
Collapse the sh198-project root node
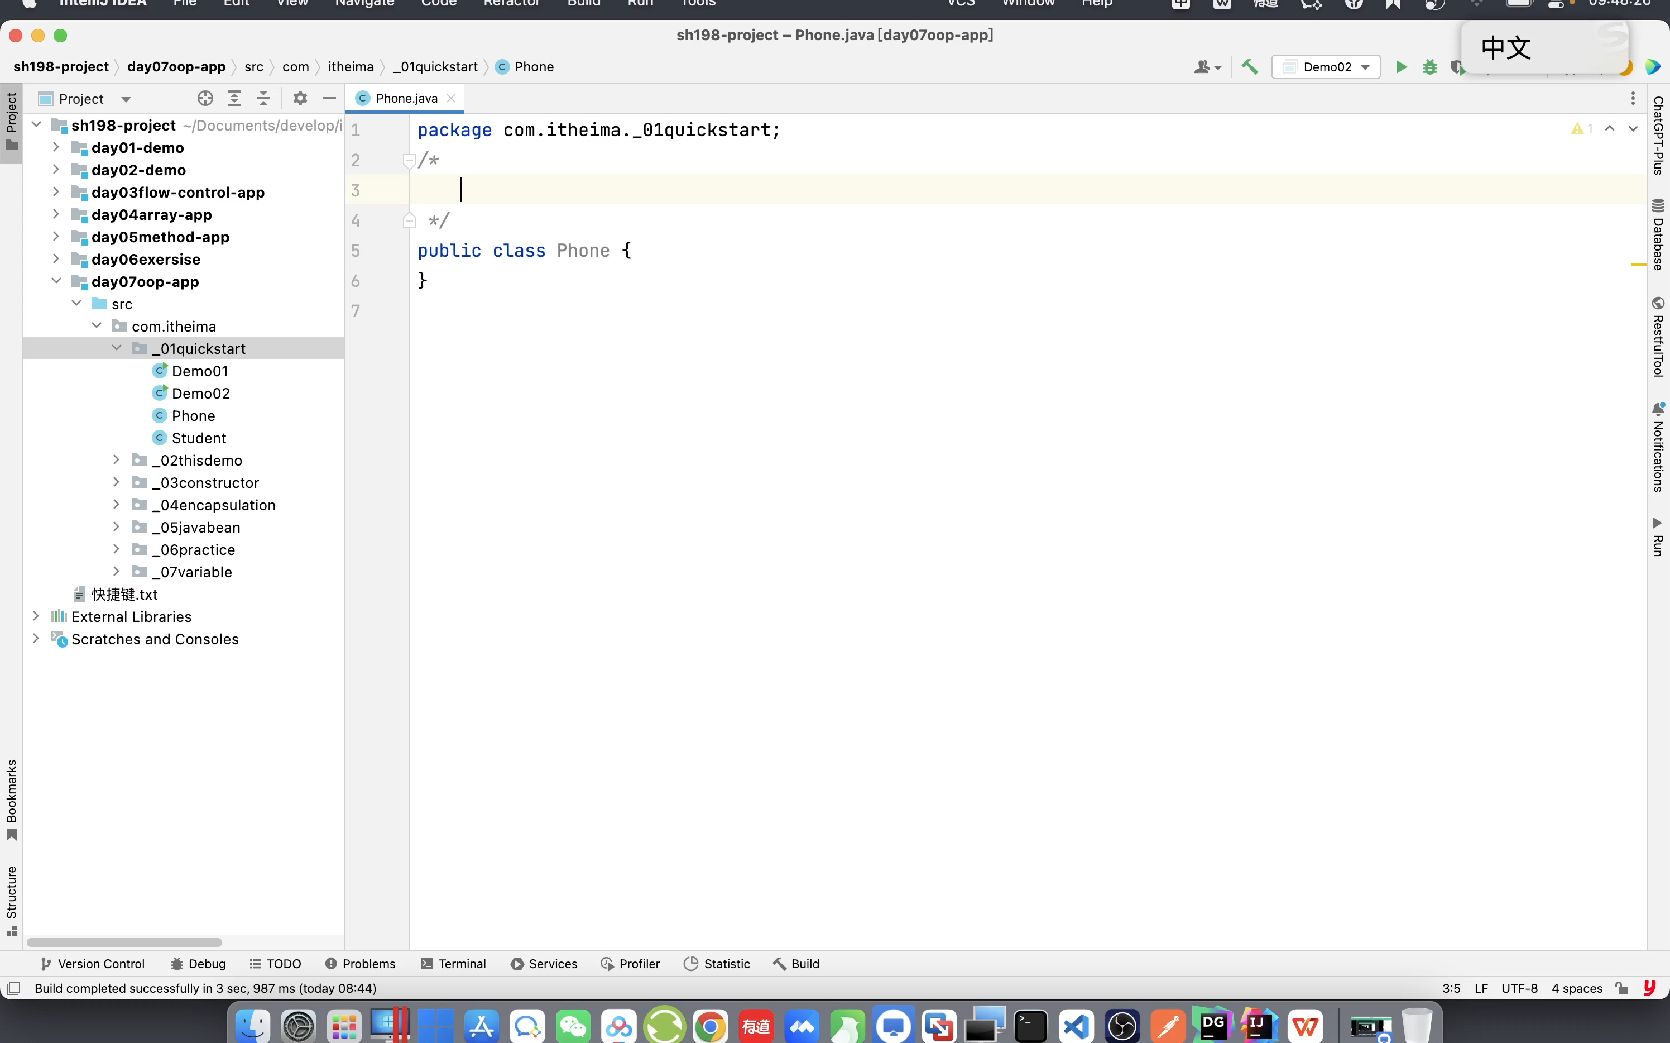tap(37, 125)
